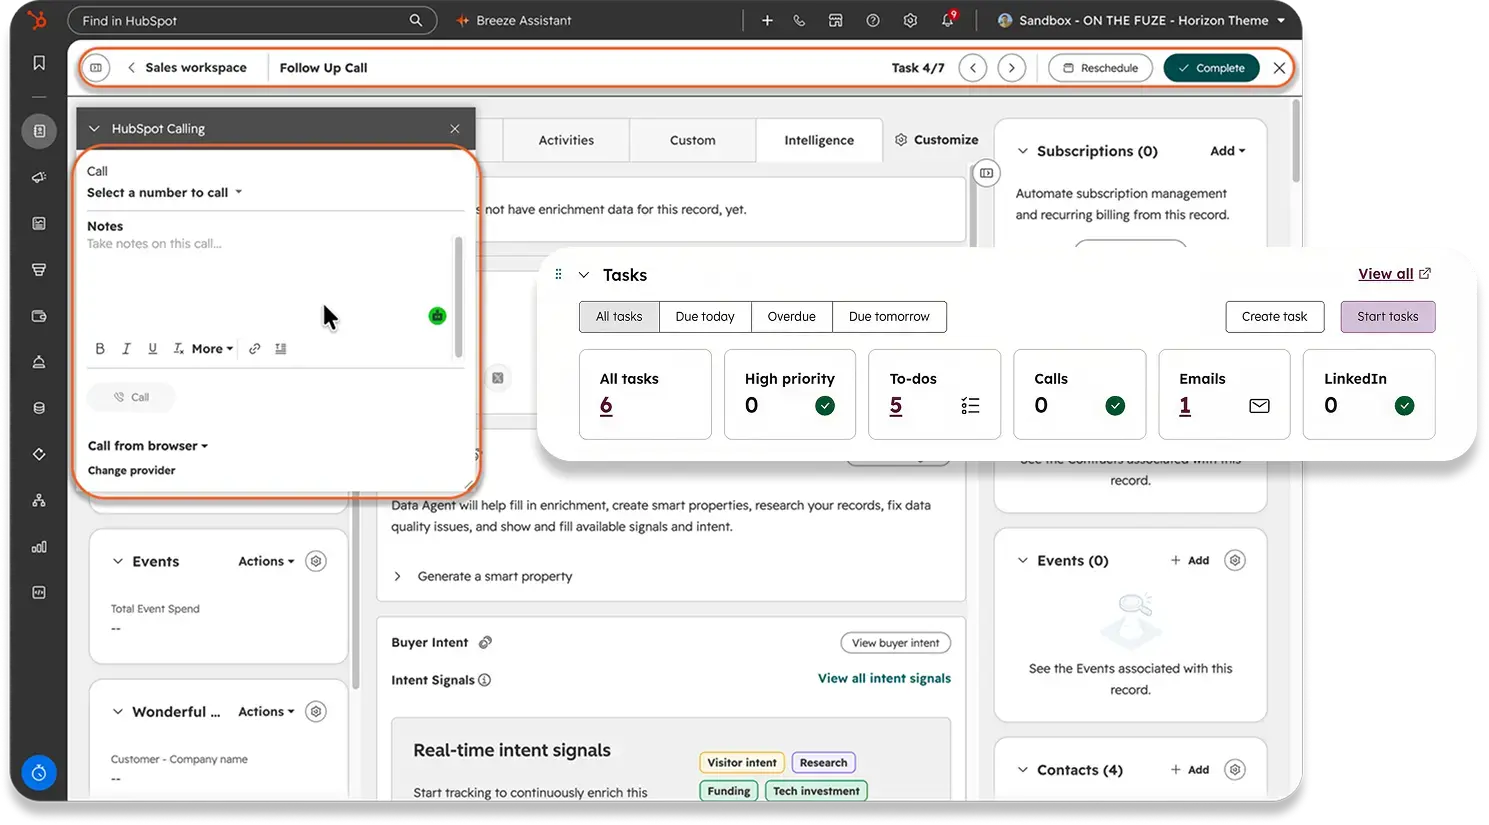Open the Content icon in the left sidebar
Viewport: 1489px width, 825px height.
point(39,223)
